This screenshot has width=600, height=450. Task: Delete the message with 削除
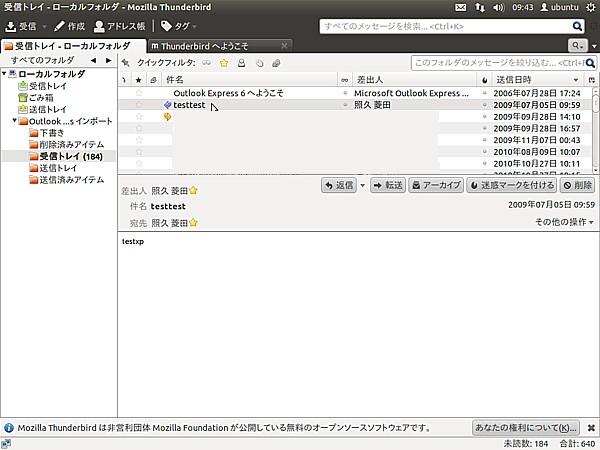[x=578, y=185]
